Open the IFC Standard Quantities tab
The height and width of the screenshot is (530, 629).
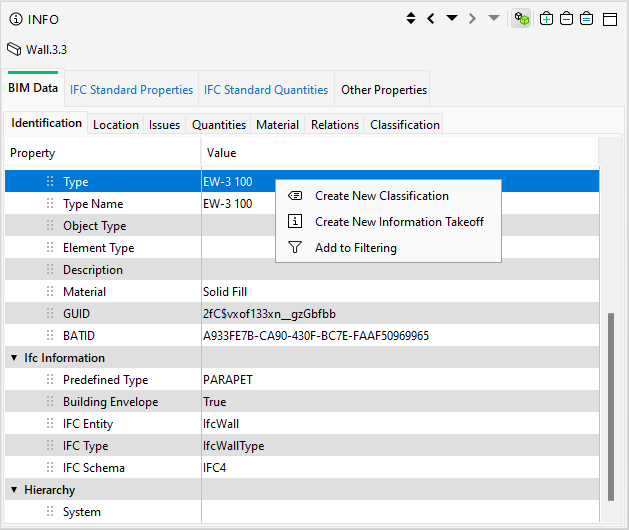point(266,89)
